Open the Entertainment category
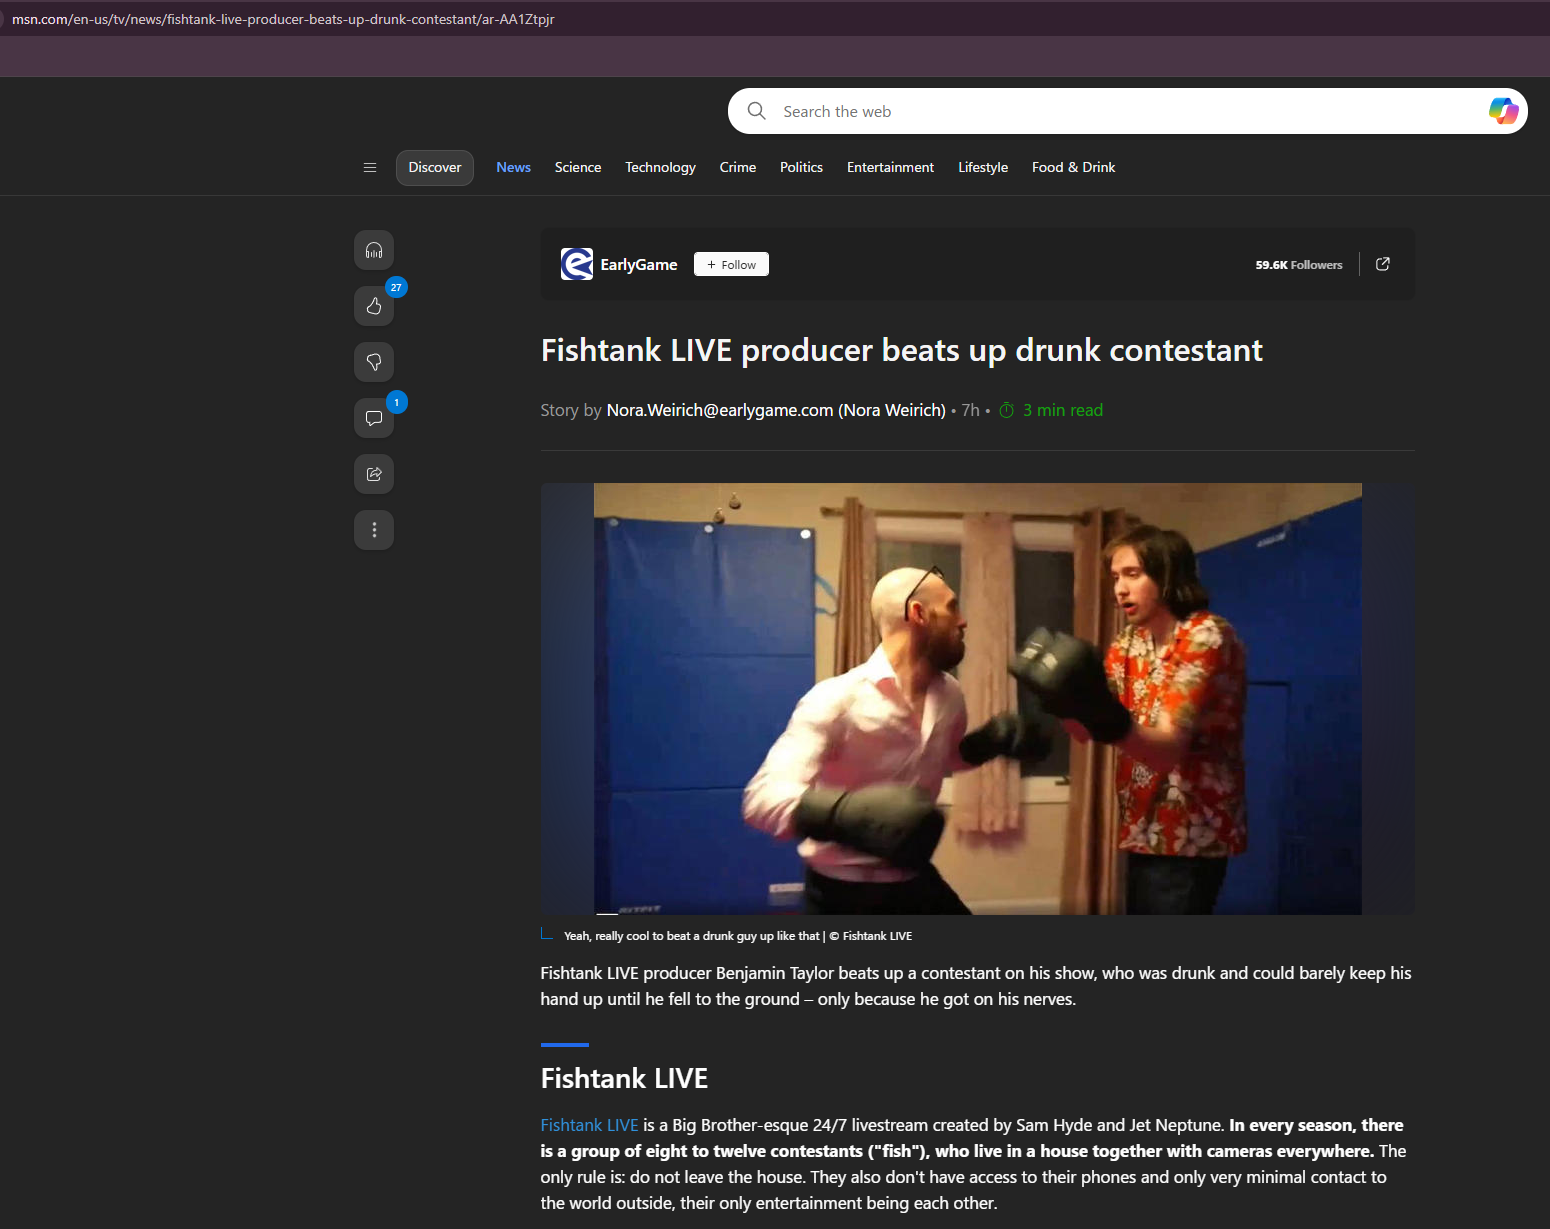Viewport: 1550px width, 1229px height. pos(890,168)
